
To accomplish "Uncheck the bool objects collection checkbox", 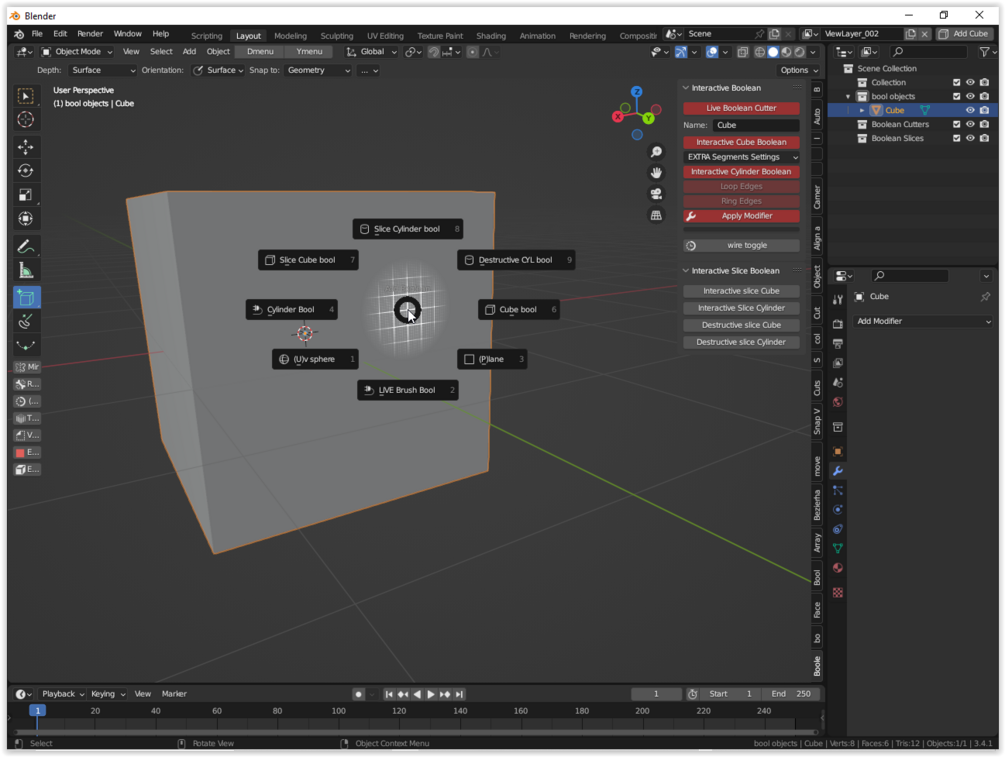I will [x=956, y=97].
